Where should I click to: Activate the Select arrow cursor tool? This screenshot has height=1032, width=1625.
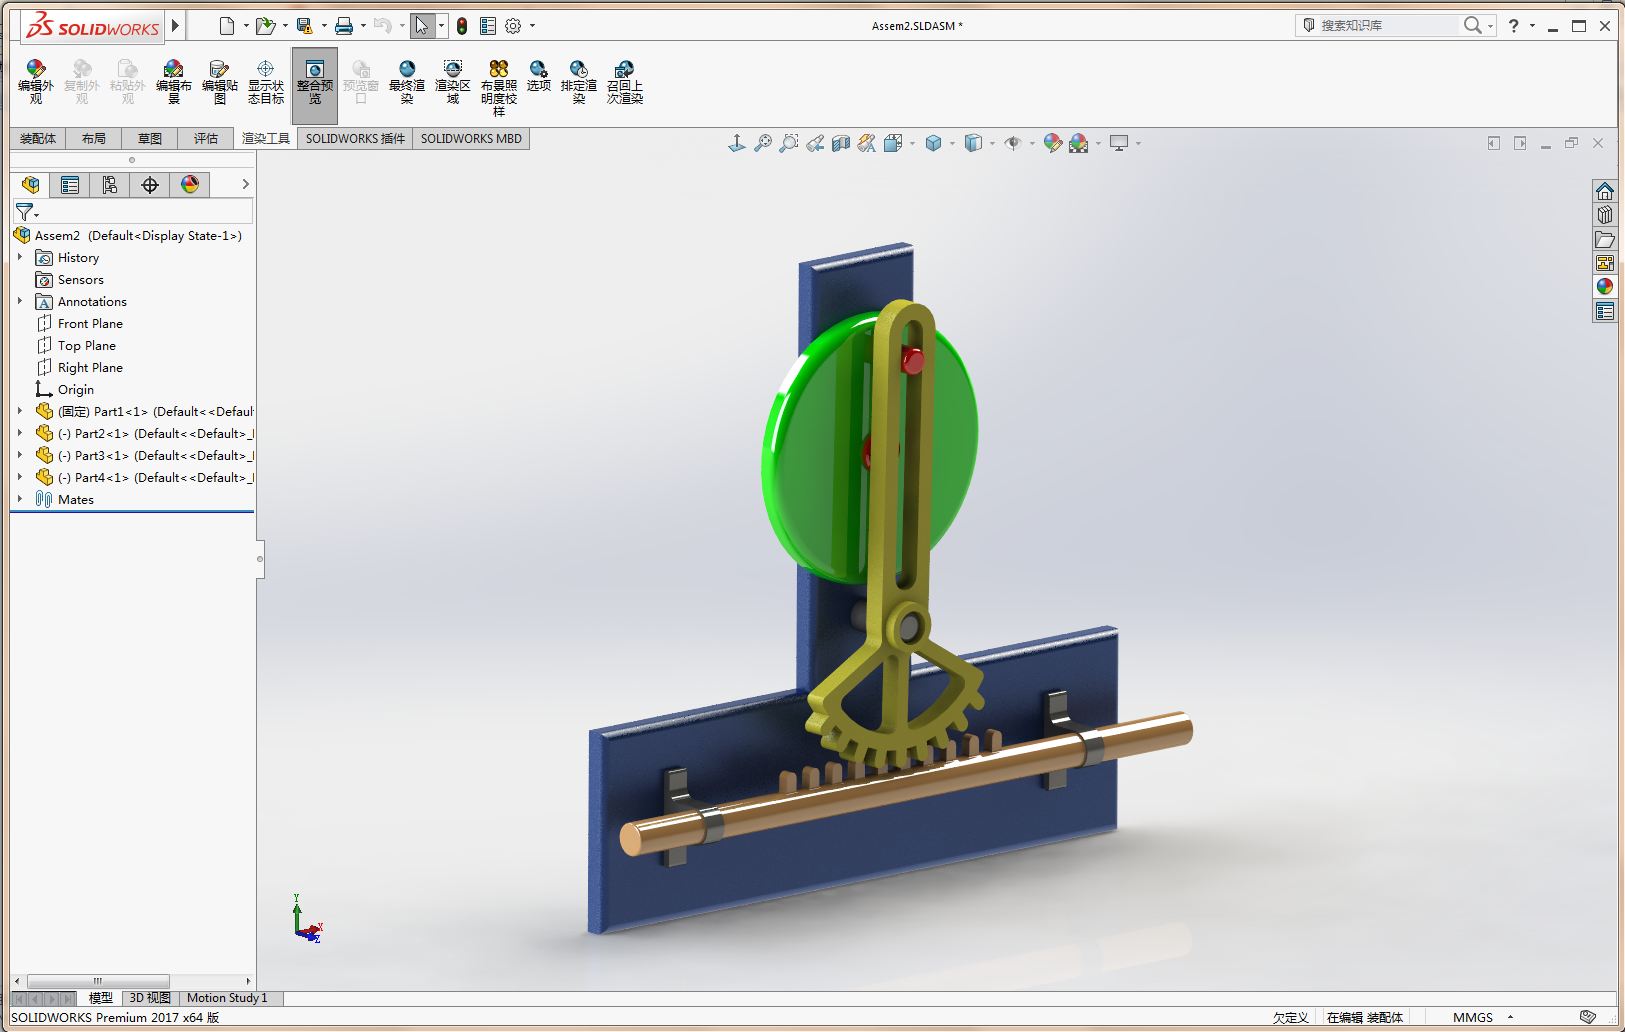click(422, 26)
